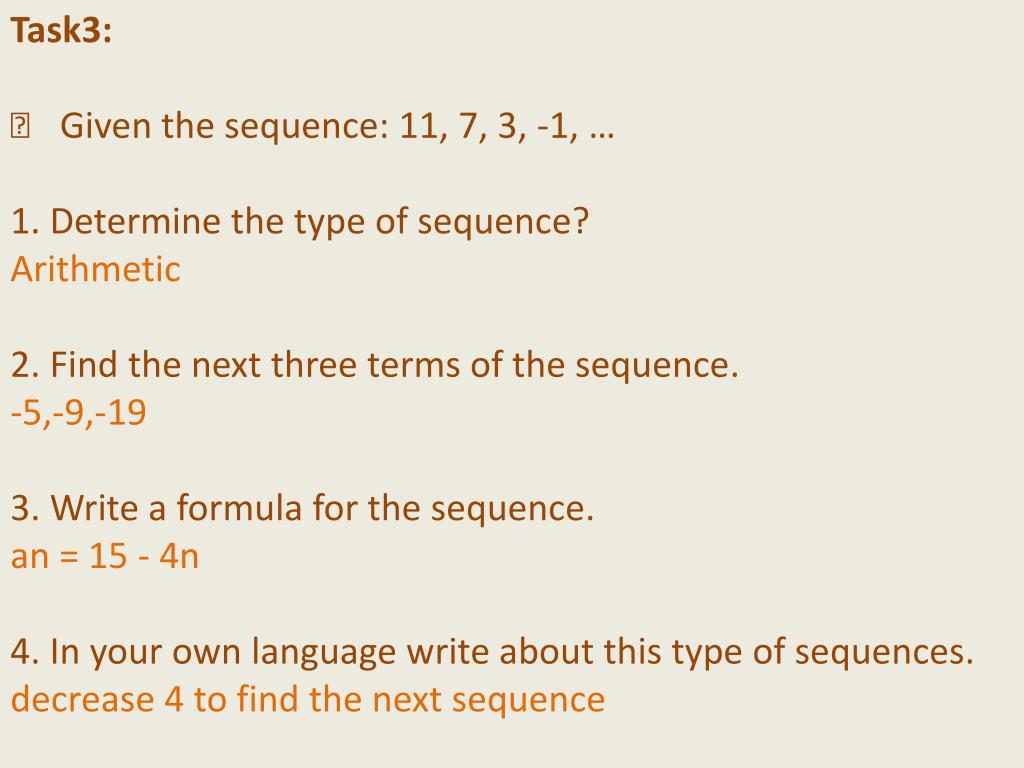Image resolution: width=1024 pixels, height=768 pixels.
Task: Click the answer 'decrease 4 to find the next sequence'
Action: coord(308,699)
